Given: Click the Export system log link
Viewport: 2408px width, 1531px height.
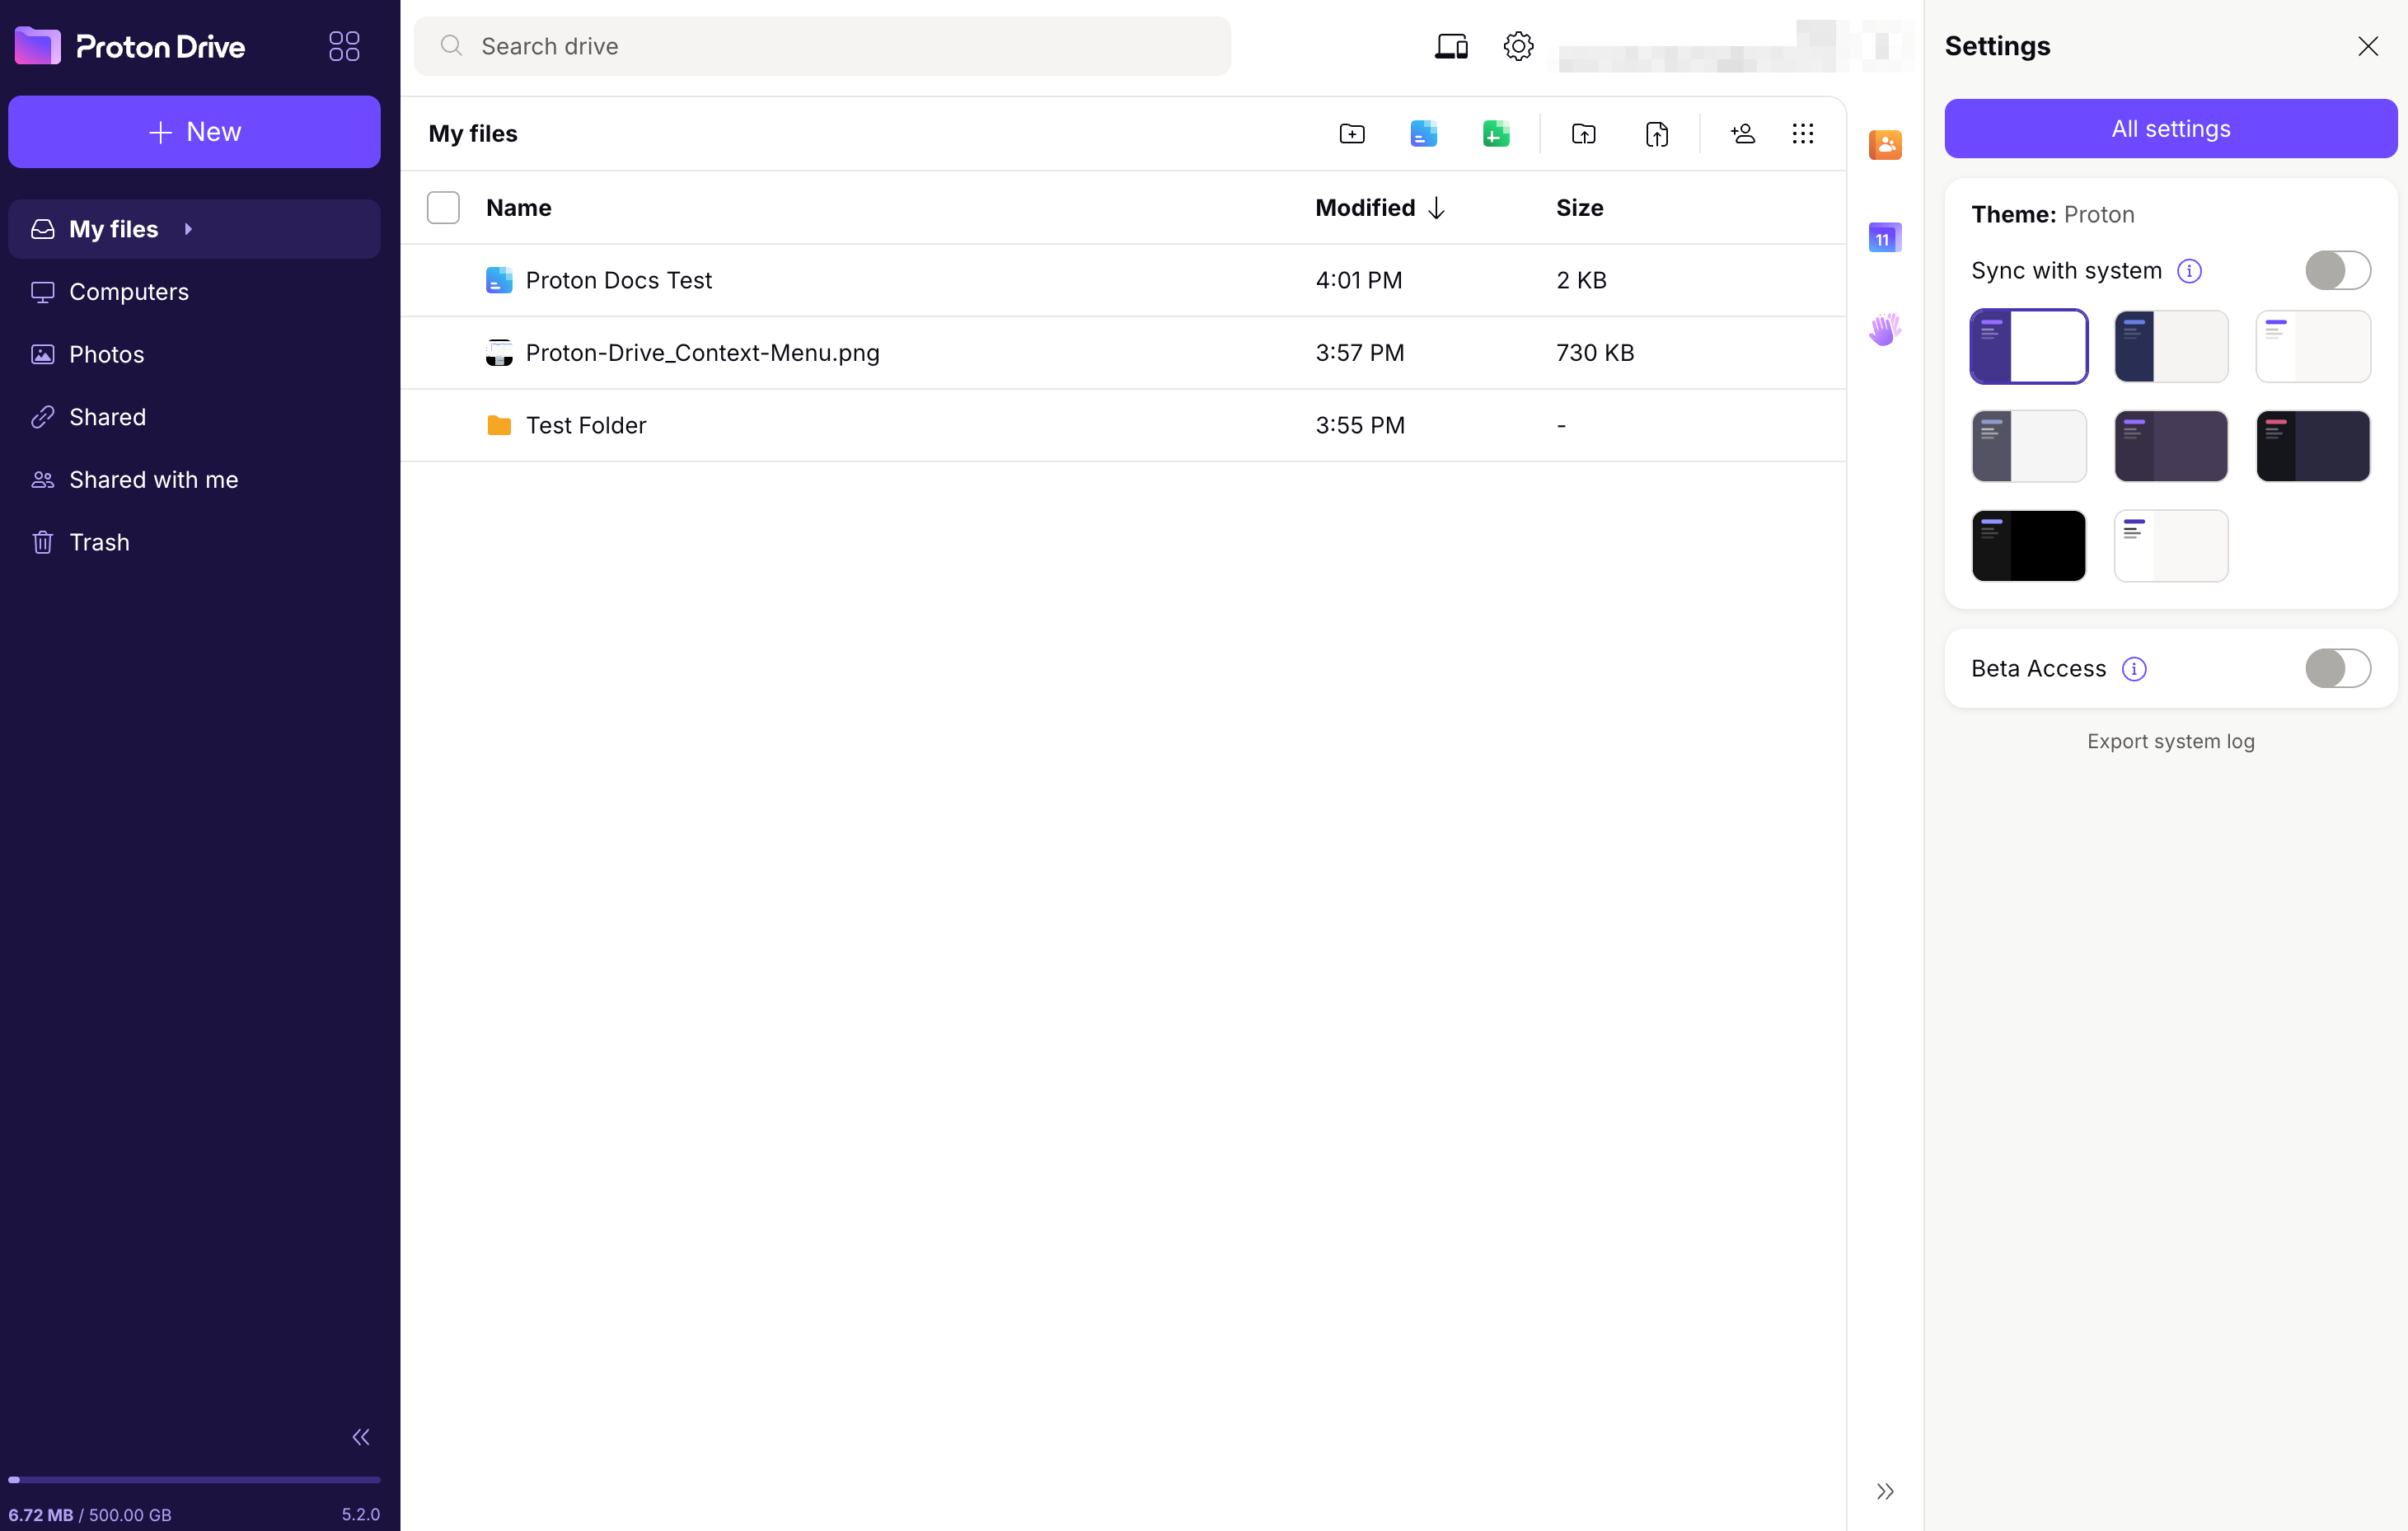Looking at the screenshot, I should (x=2170, y=741).
